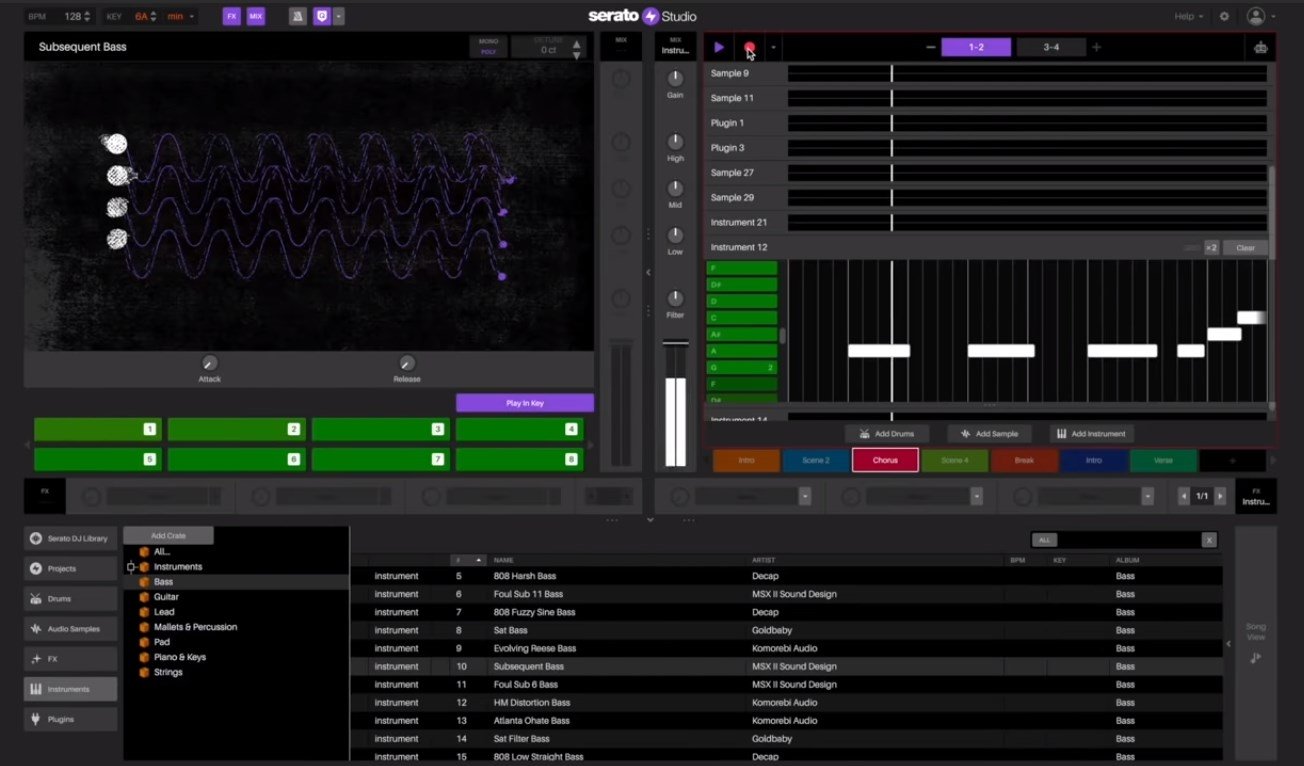Viewport: 1304px width, 766px height.
Task: Switch to Song View
Action: pos(1256,642)
